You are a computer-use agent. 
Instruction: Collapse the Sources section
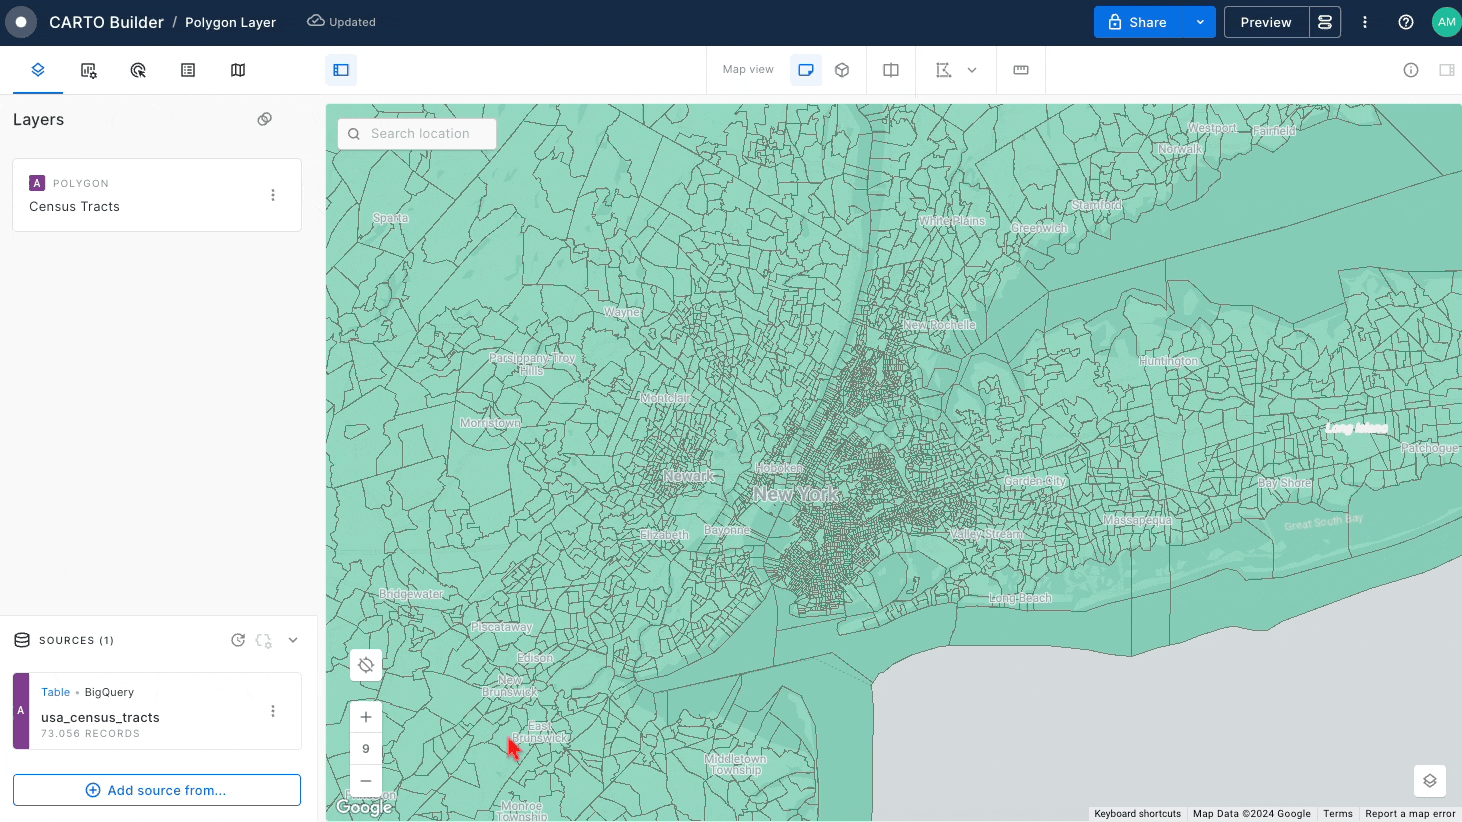[x=293, y=640]
